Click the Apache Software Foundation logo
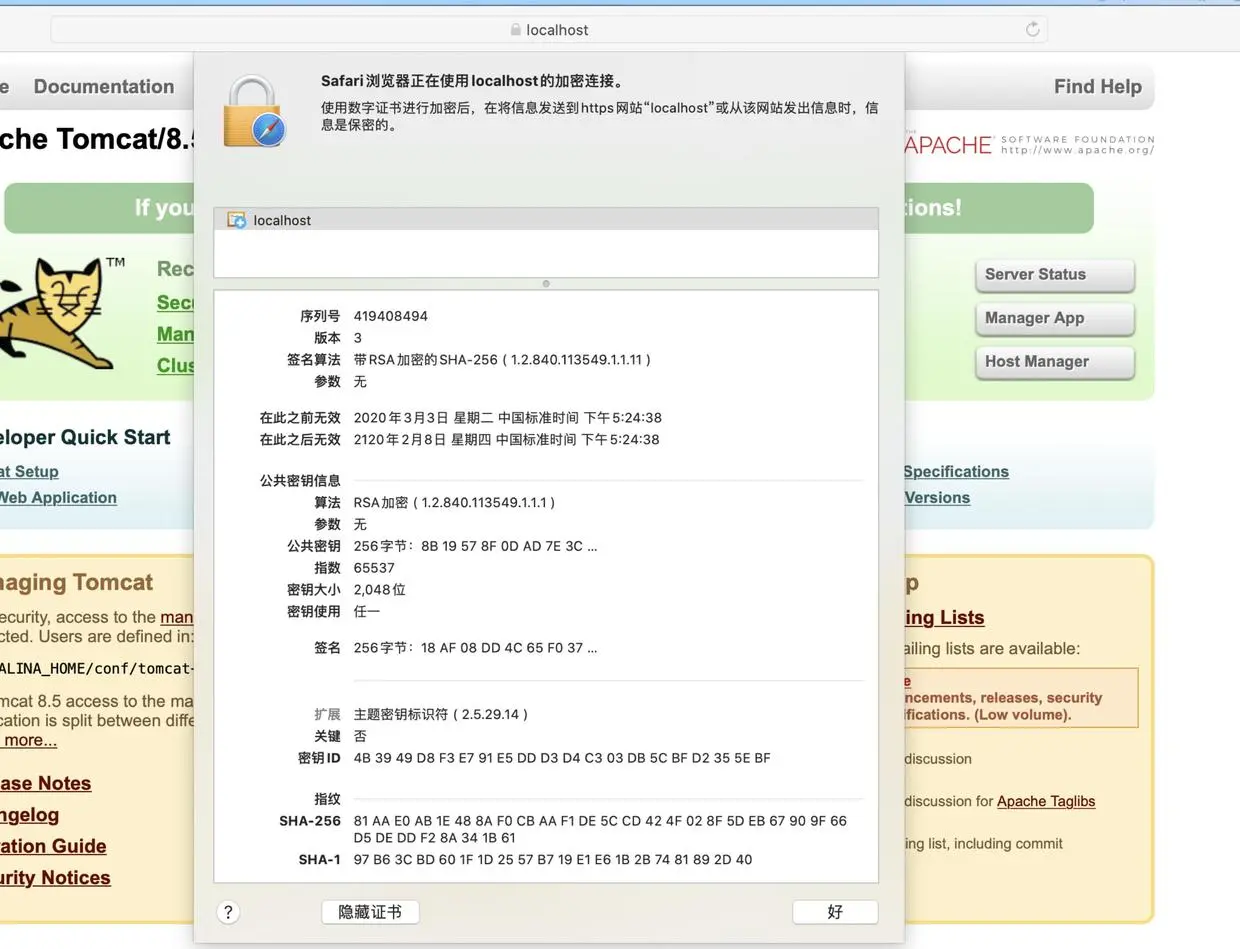This screenshot has height=949, width=1240. click(1029, 145)
